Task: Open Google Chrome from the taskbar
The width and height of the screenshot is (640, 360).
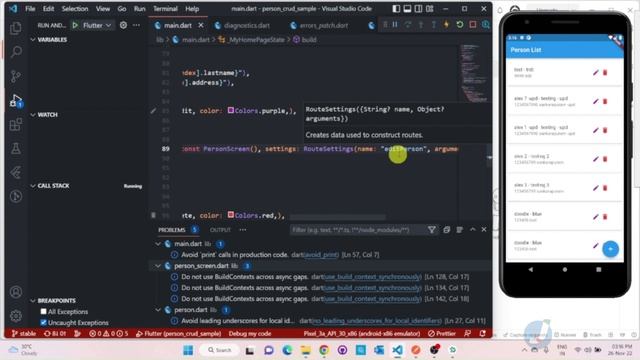Action: pos(324,350)
